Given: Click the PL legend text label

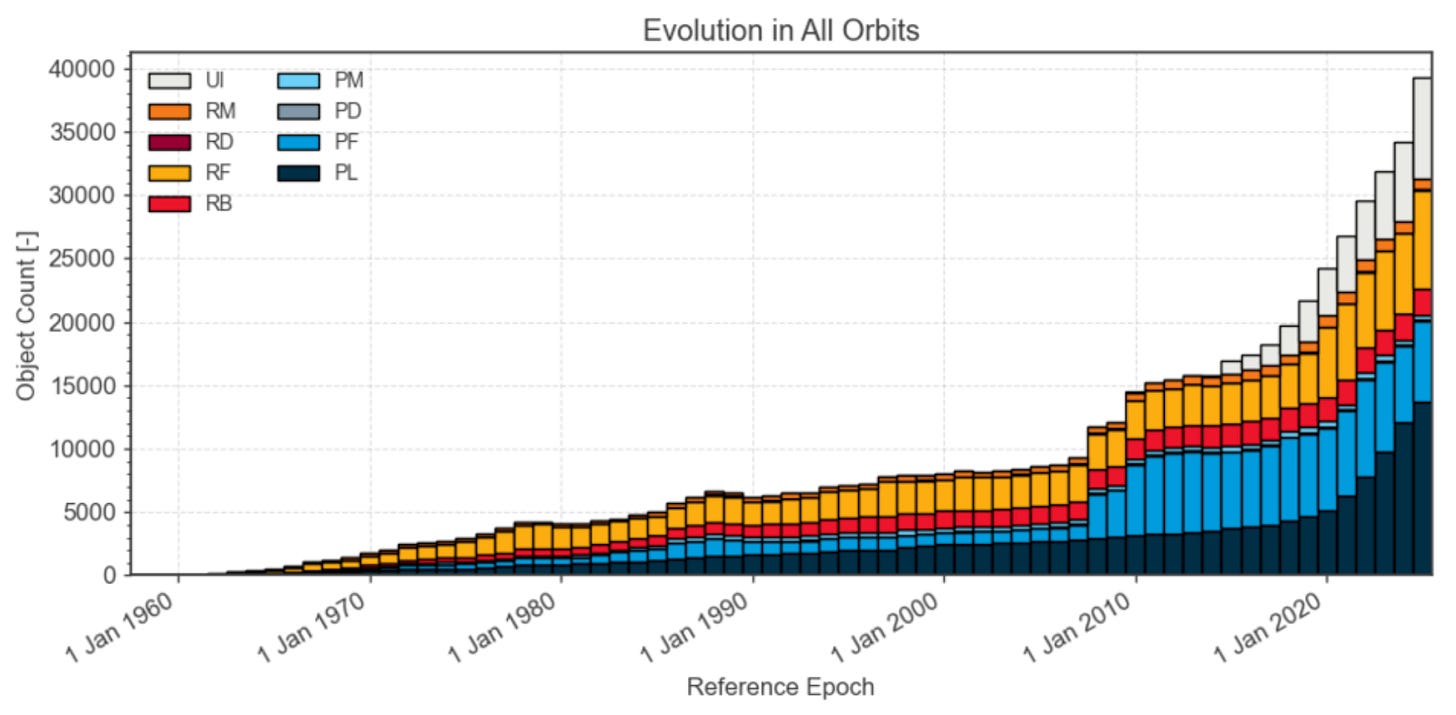Looking at the screenshot, I should point(346,173).
